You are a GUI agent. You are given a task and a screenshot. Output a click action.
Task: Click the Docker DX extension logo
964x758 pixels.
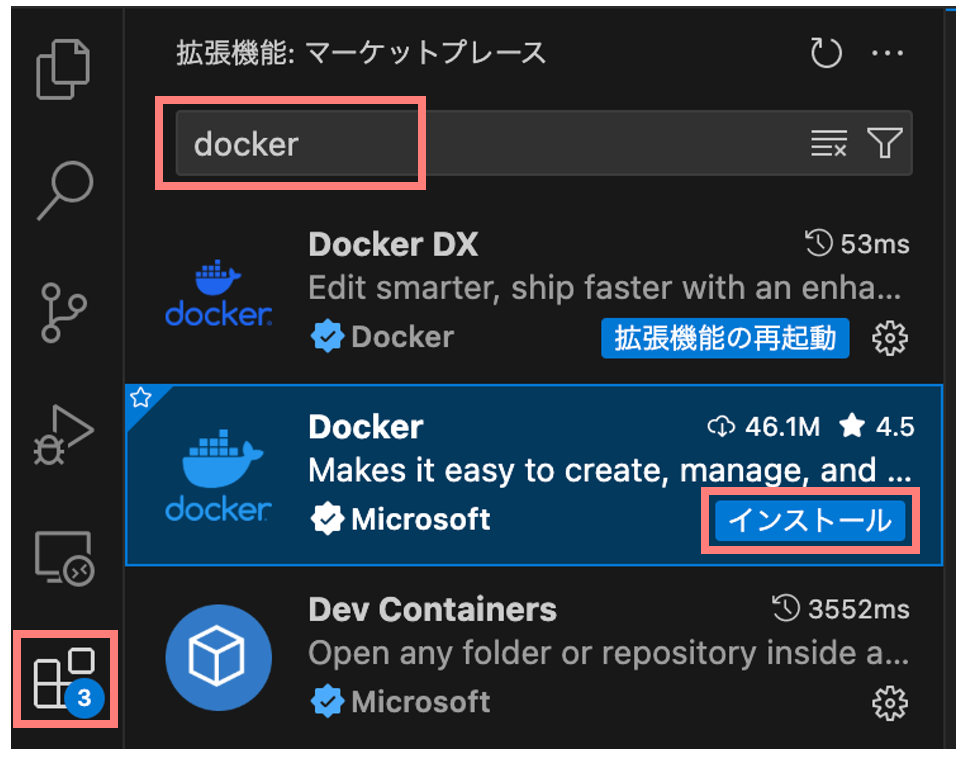coord(218,290)
